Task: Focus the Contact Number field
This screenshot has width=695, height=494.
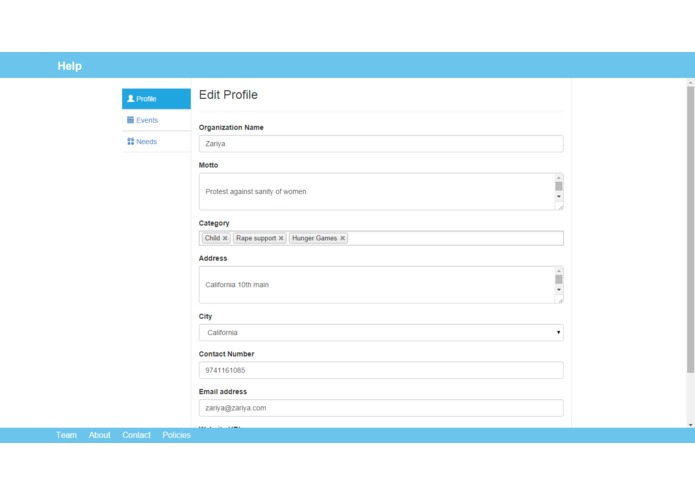Action: (x=381, y=370)
